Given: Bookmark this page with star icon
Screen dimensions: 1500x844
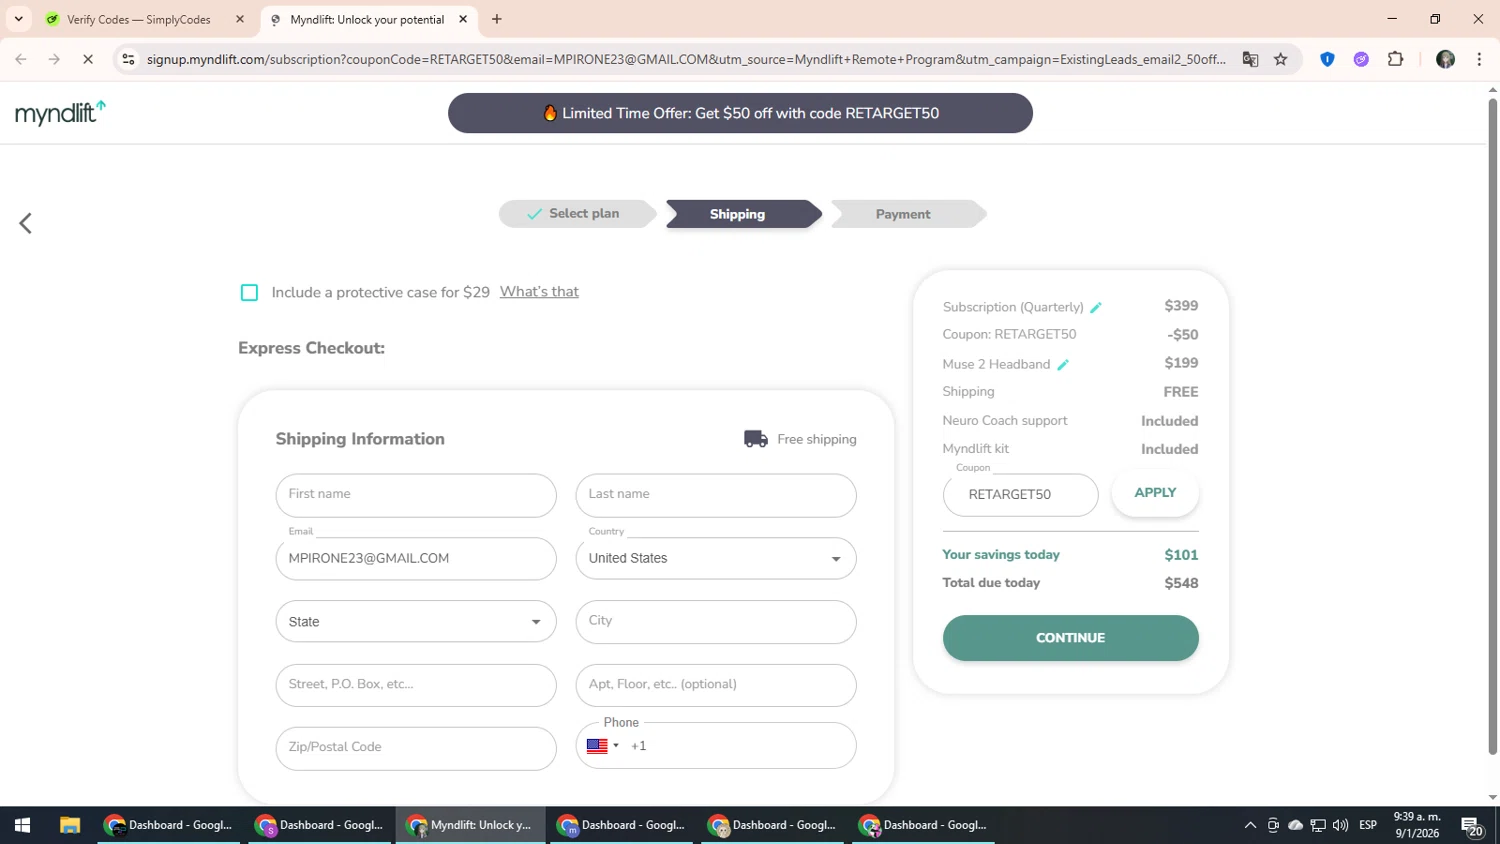Looking at the screenshot, I should click(1281, 59).
